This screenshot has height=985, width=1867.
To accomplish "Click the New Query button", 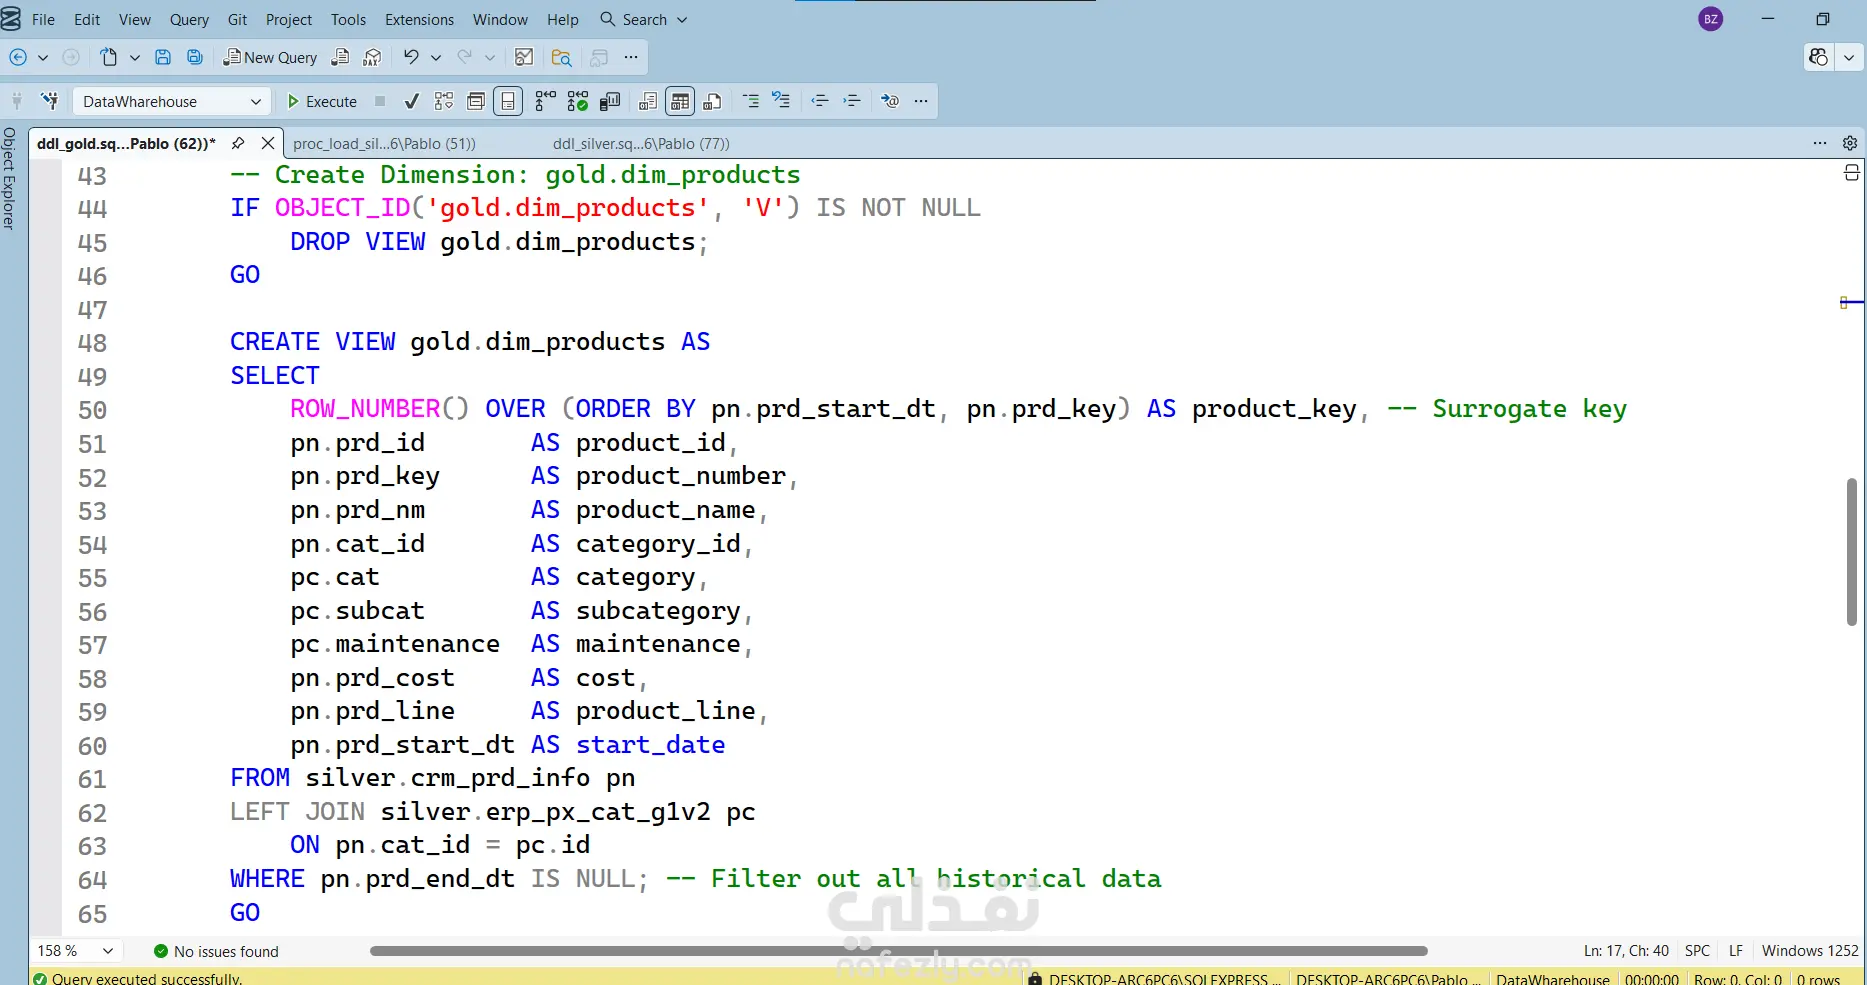I will click(270, 57).
